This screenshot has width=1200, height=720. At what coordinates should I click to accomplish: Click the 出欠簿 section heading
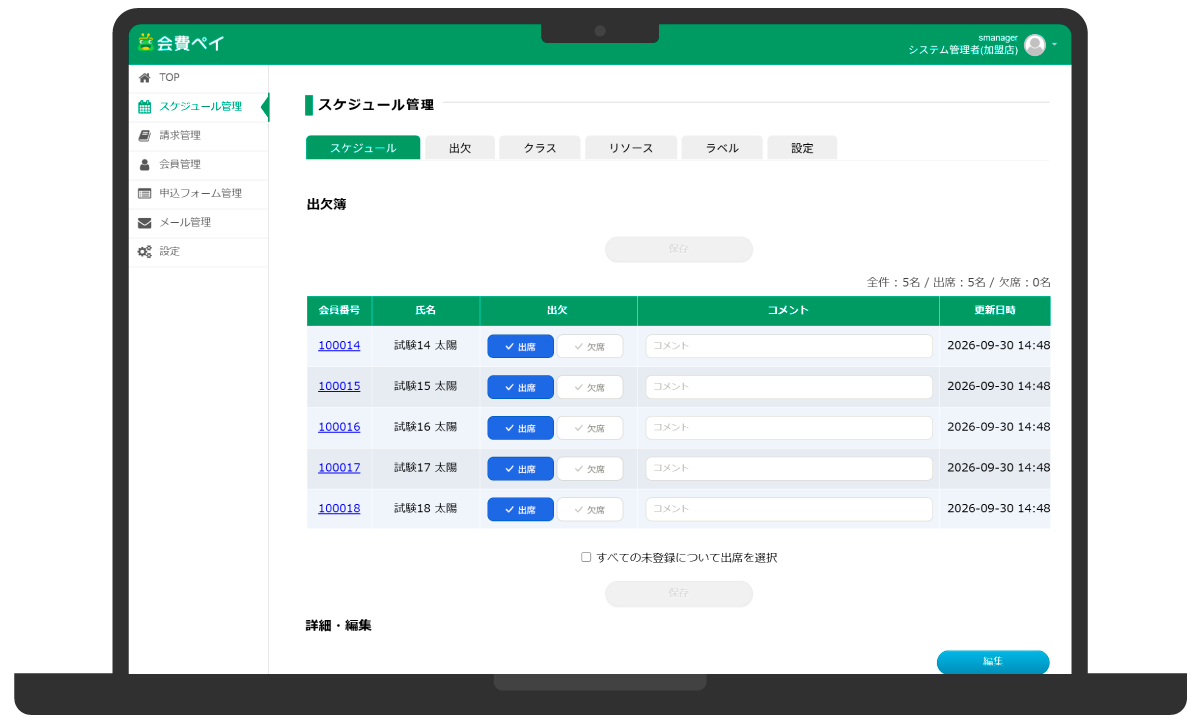tap(326, 205)
